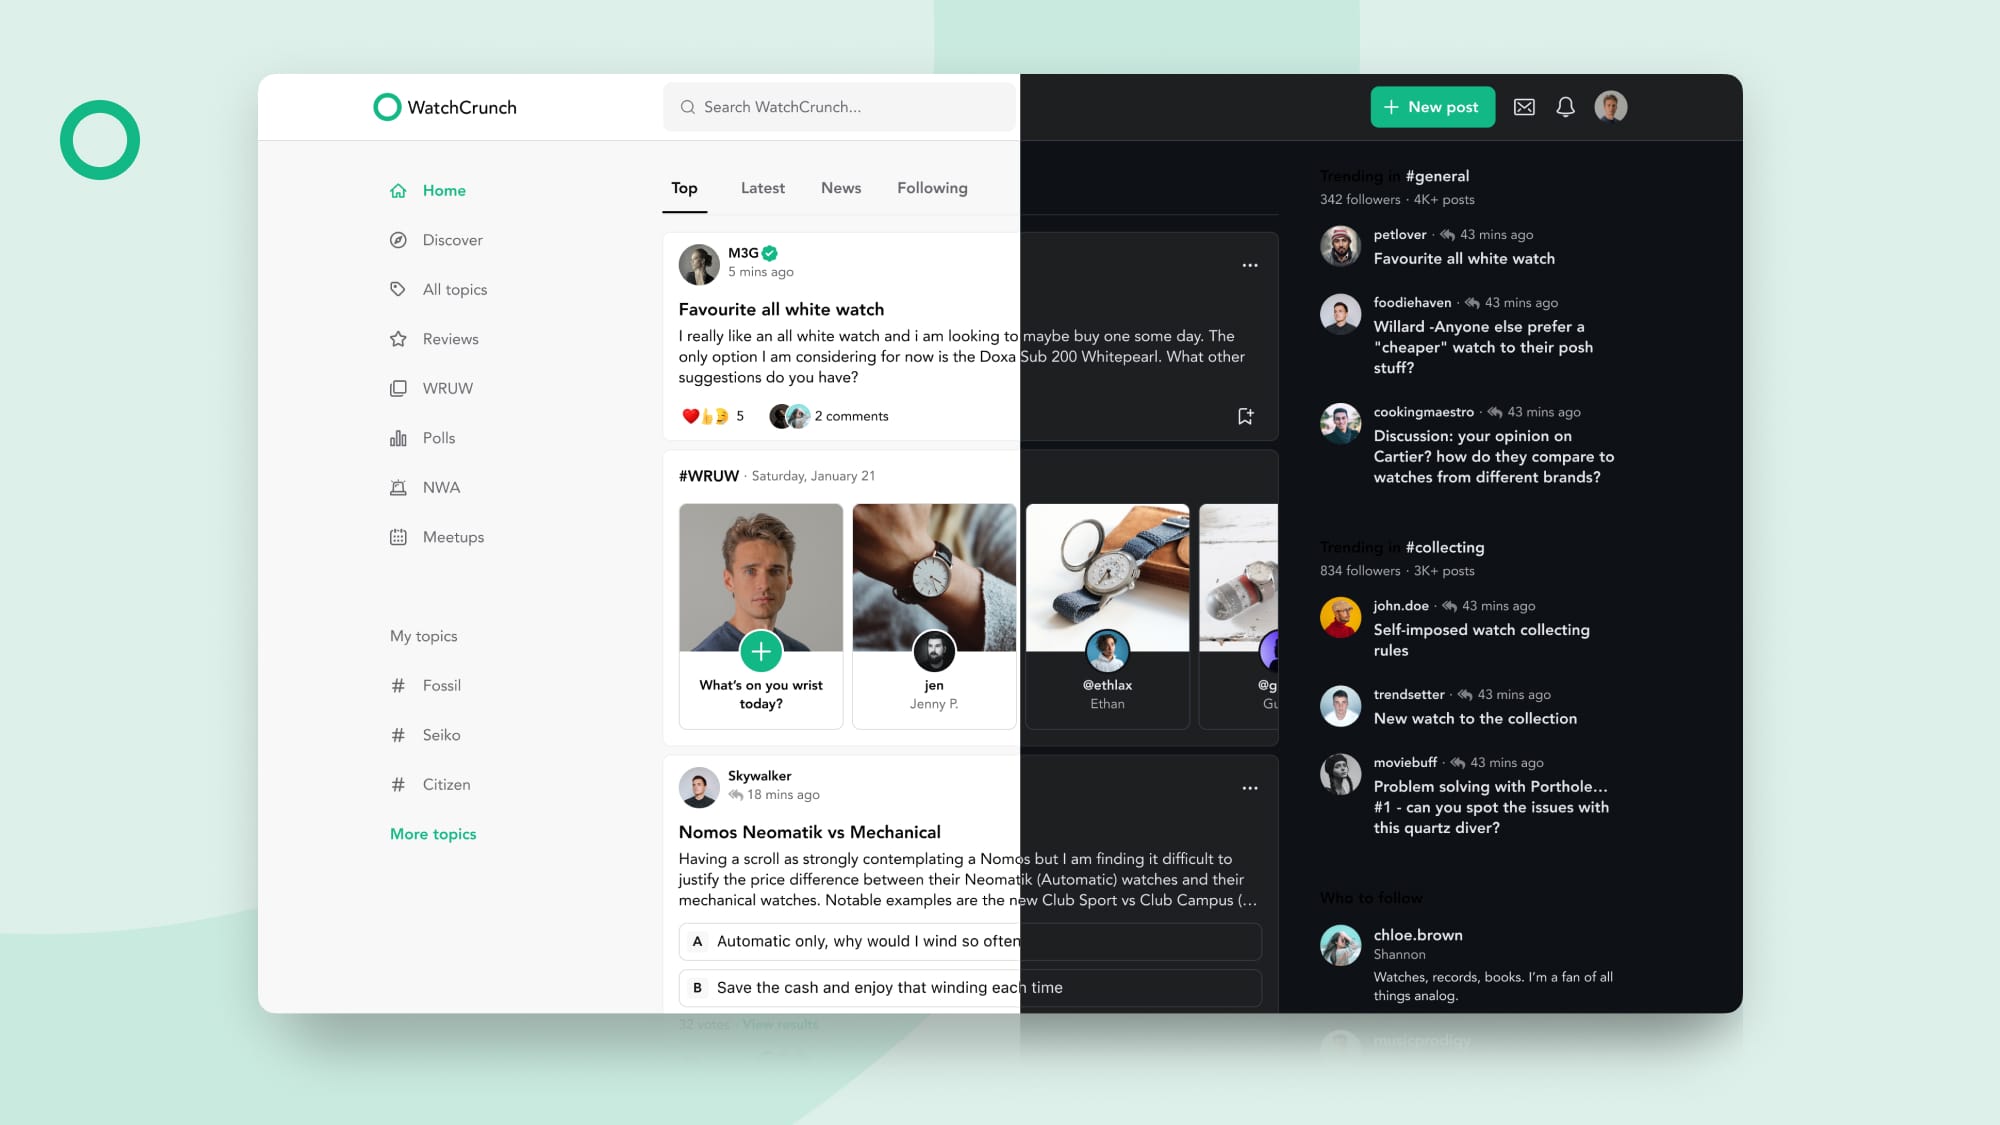Click More topics link in sidebar

[433, 834]
